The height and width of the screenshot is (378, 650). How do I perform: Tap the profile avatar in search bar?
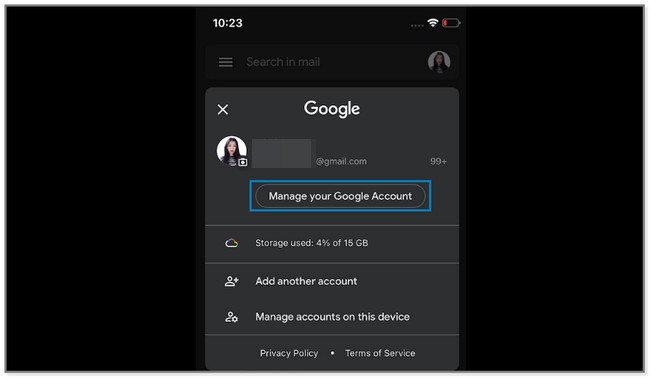pyautogui.click(x=439, y=62)
